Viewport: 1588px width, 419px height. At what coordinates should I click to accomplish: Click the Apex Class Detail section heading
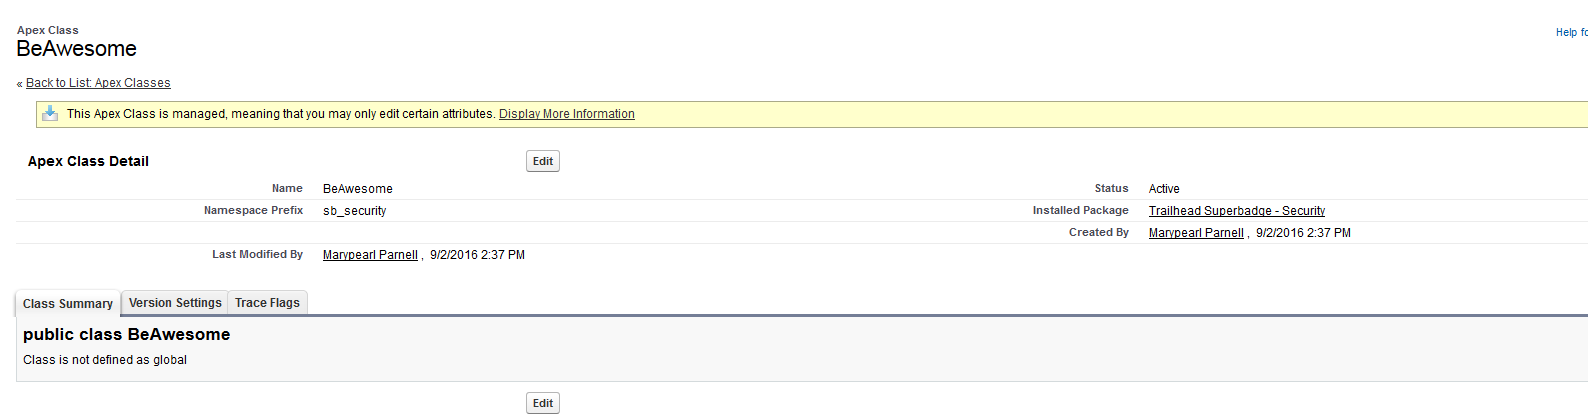[x=88, y=161]
